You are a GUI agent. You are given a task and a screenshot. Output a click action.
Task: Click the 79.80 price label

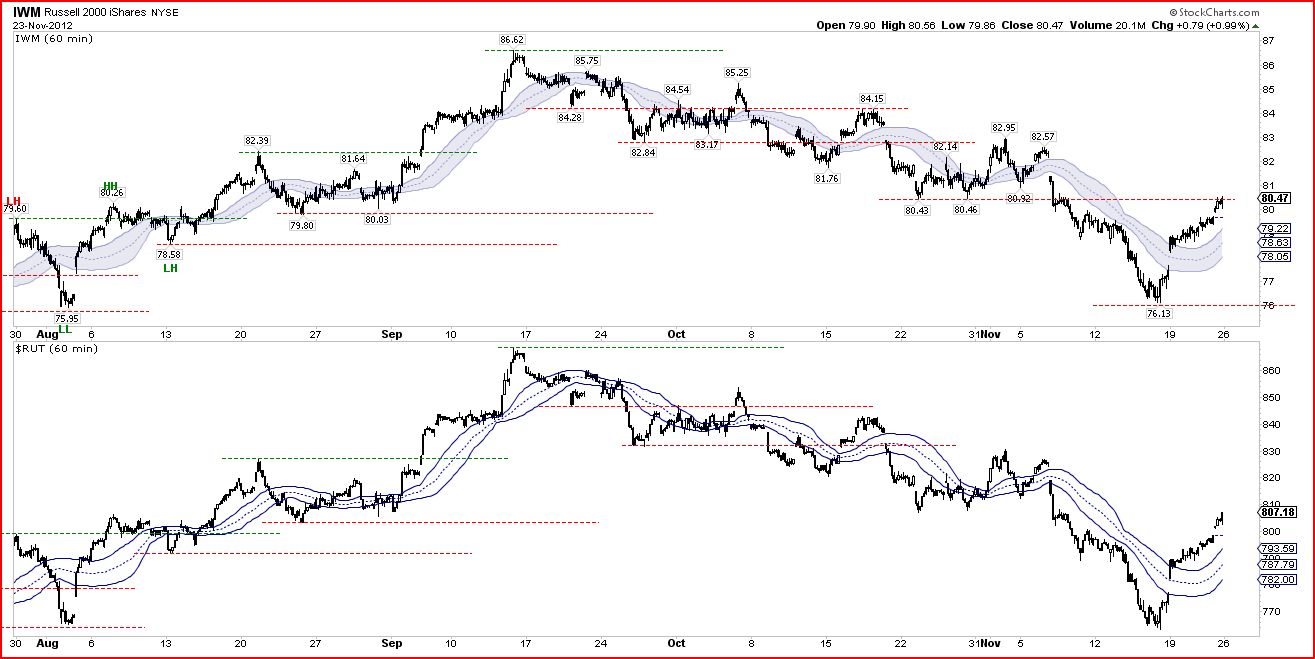click(302, 226)
